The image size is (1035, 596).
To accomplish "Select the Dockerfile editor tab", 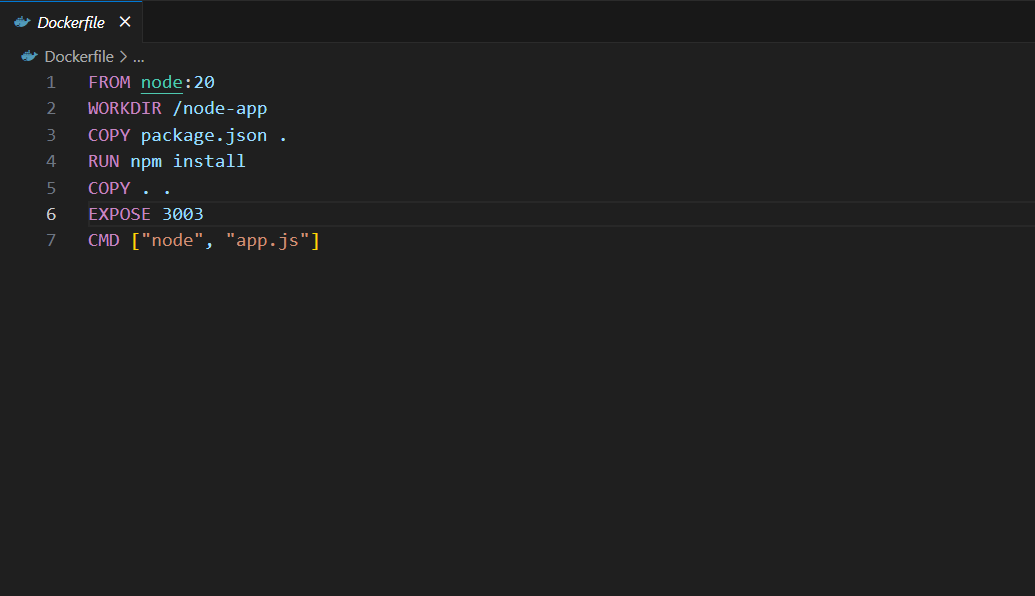I will pos(71,22).
